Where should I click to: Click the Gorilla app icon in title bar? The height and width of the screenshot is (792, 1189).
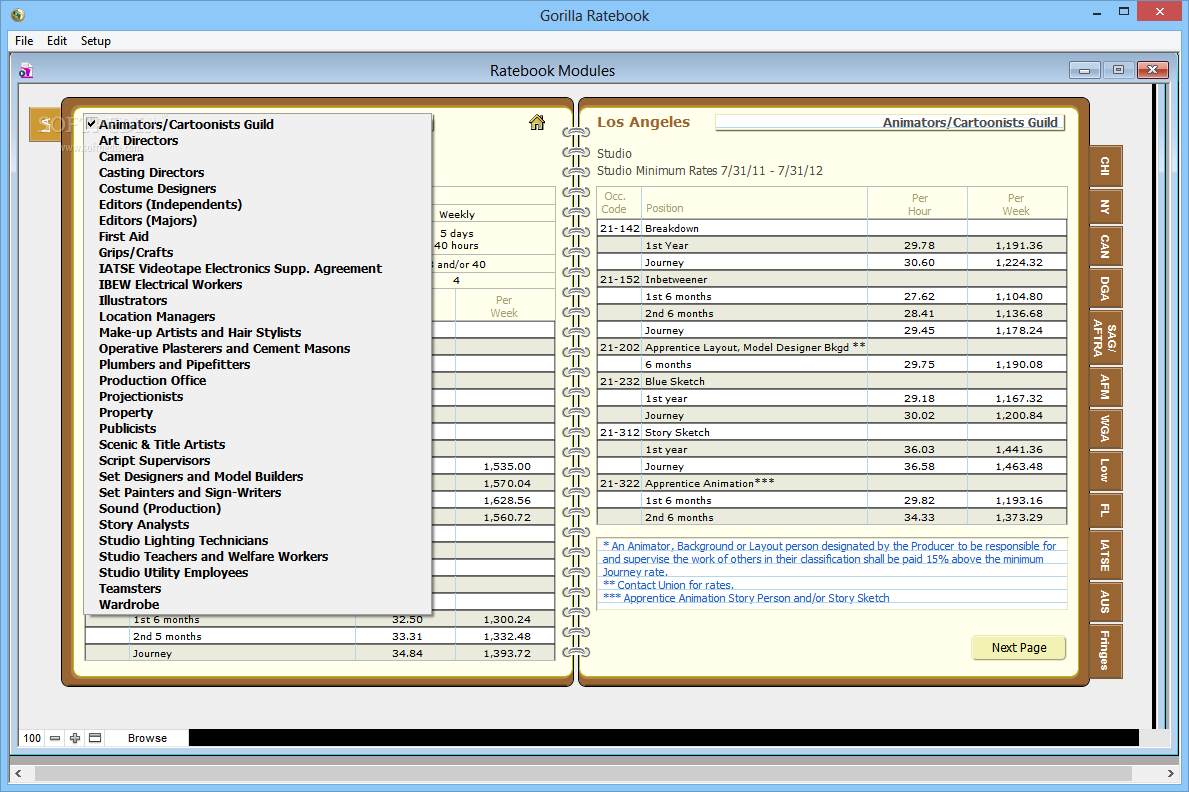coord(18,14)
